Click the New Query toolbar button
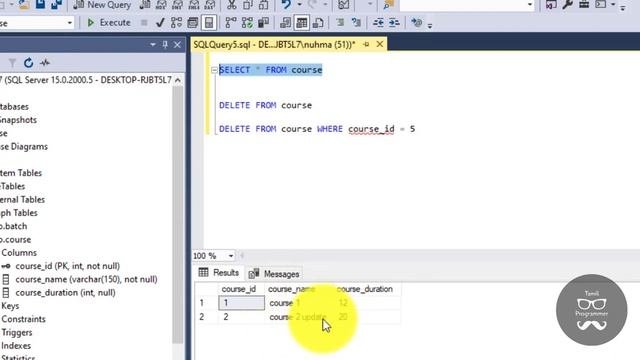Viewport: 640px width, 360px height. click(102, 5)
